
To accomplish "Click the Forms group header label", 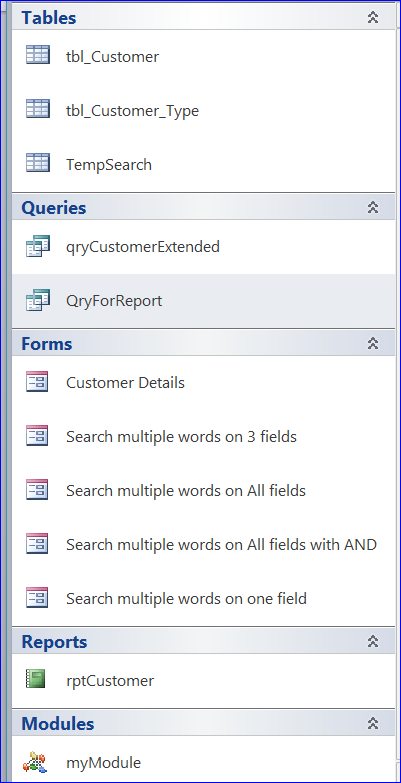I will pos(46,344).
